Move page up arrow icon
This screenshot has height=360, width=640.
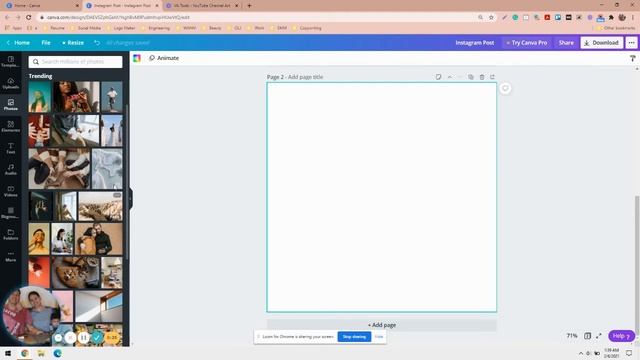coord(449,77)
